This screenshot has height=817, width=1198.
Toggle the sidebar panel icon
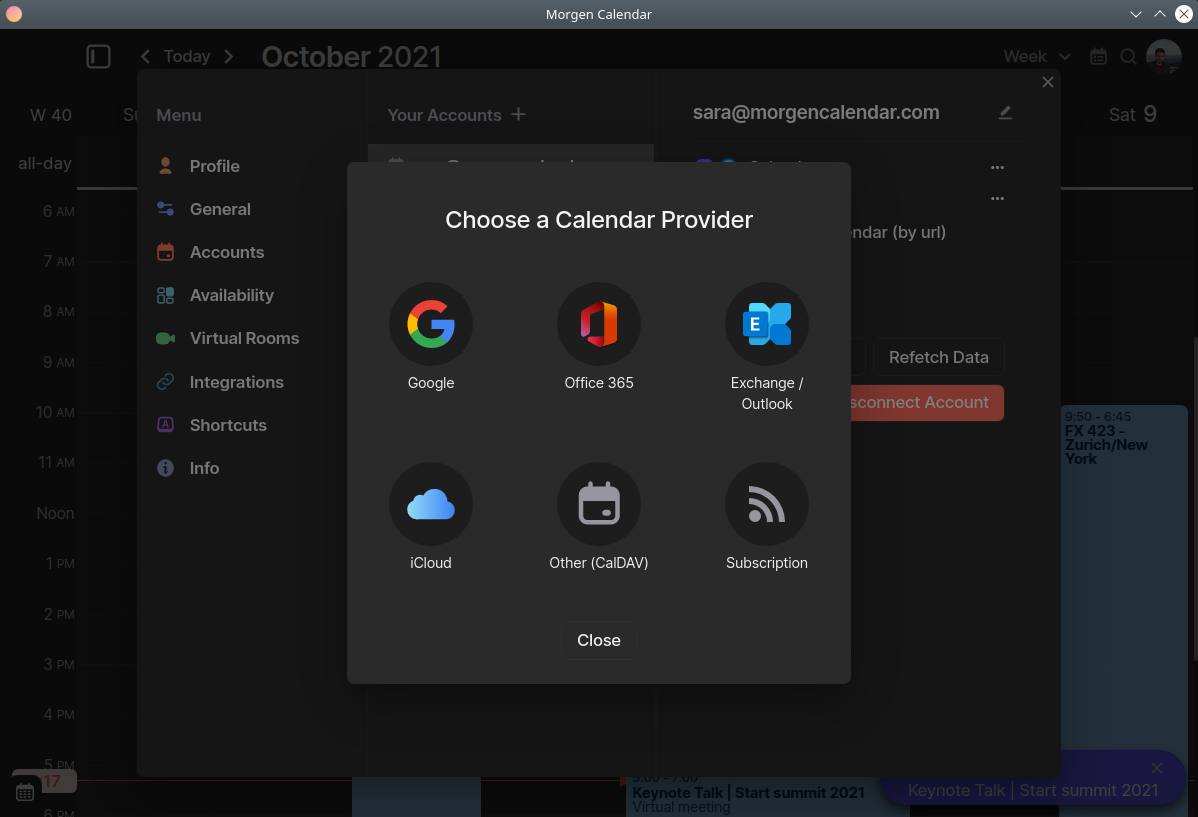click(x=98, y=57)
